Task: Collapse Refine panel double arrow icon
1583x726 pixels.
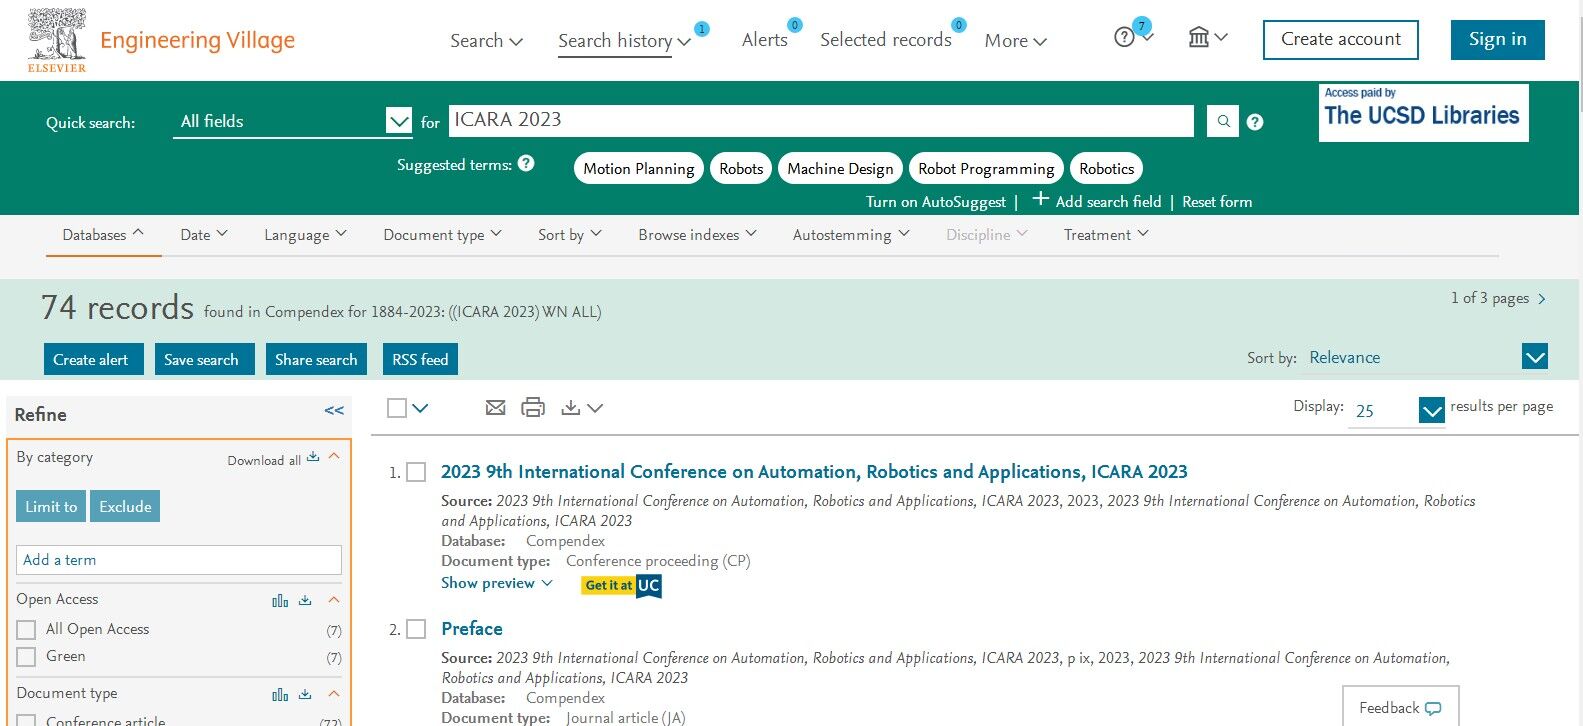Action: [x=334, y=411]
